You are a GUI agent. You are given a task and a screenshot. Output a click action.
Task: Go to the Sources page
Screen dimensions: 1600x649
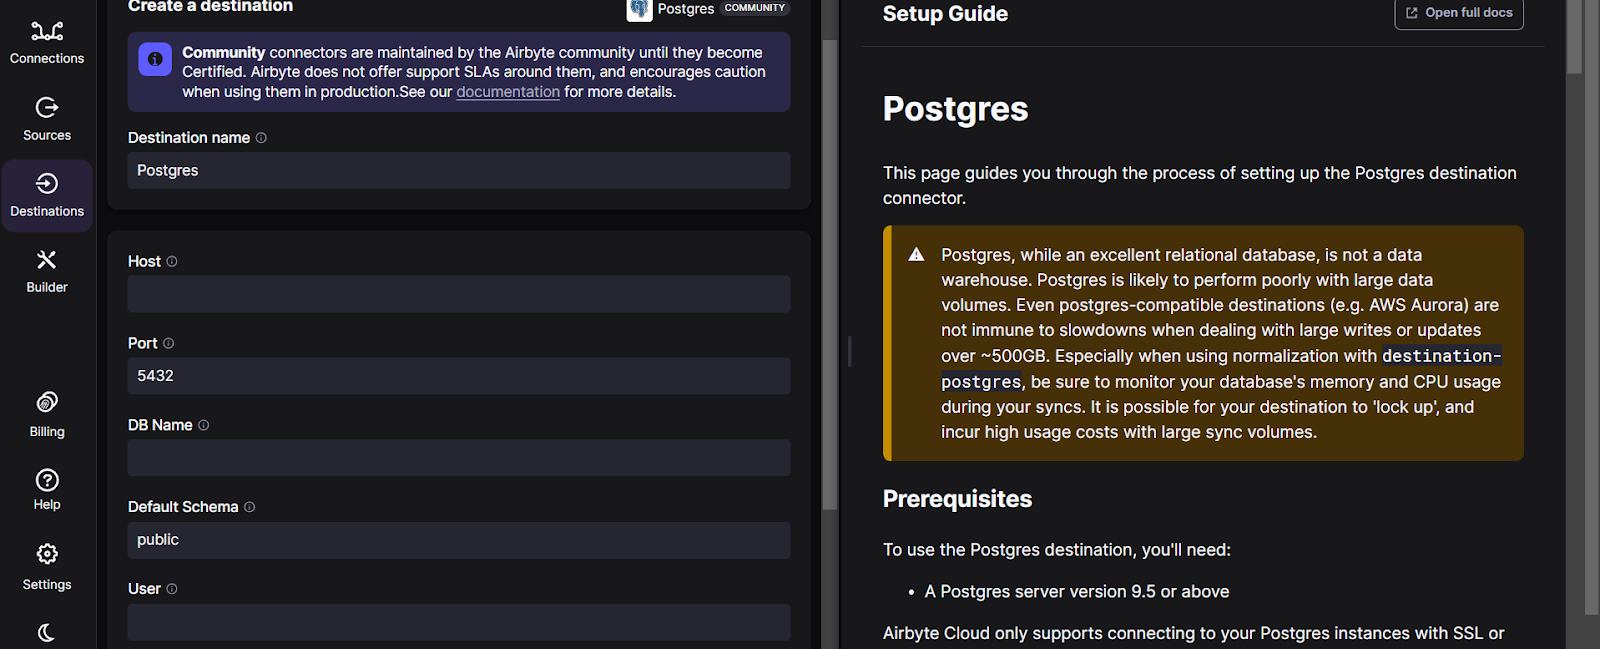click(47, 119)
